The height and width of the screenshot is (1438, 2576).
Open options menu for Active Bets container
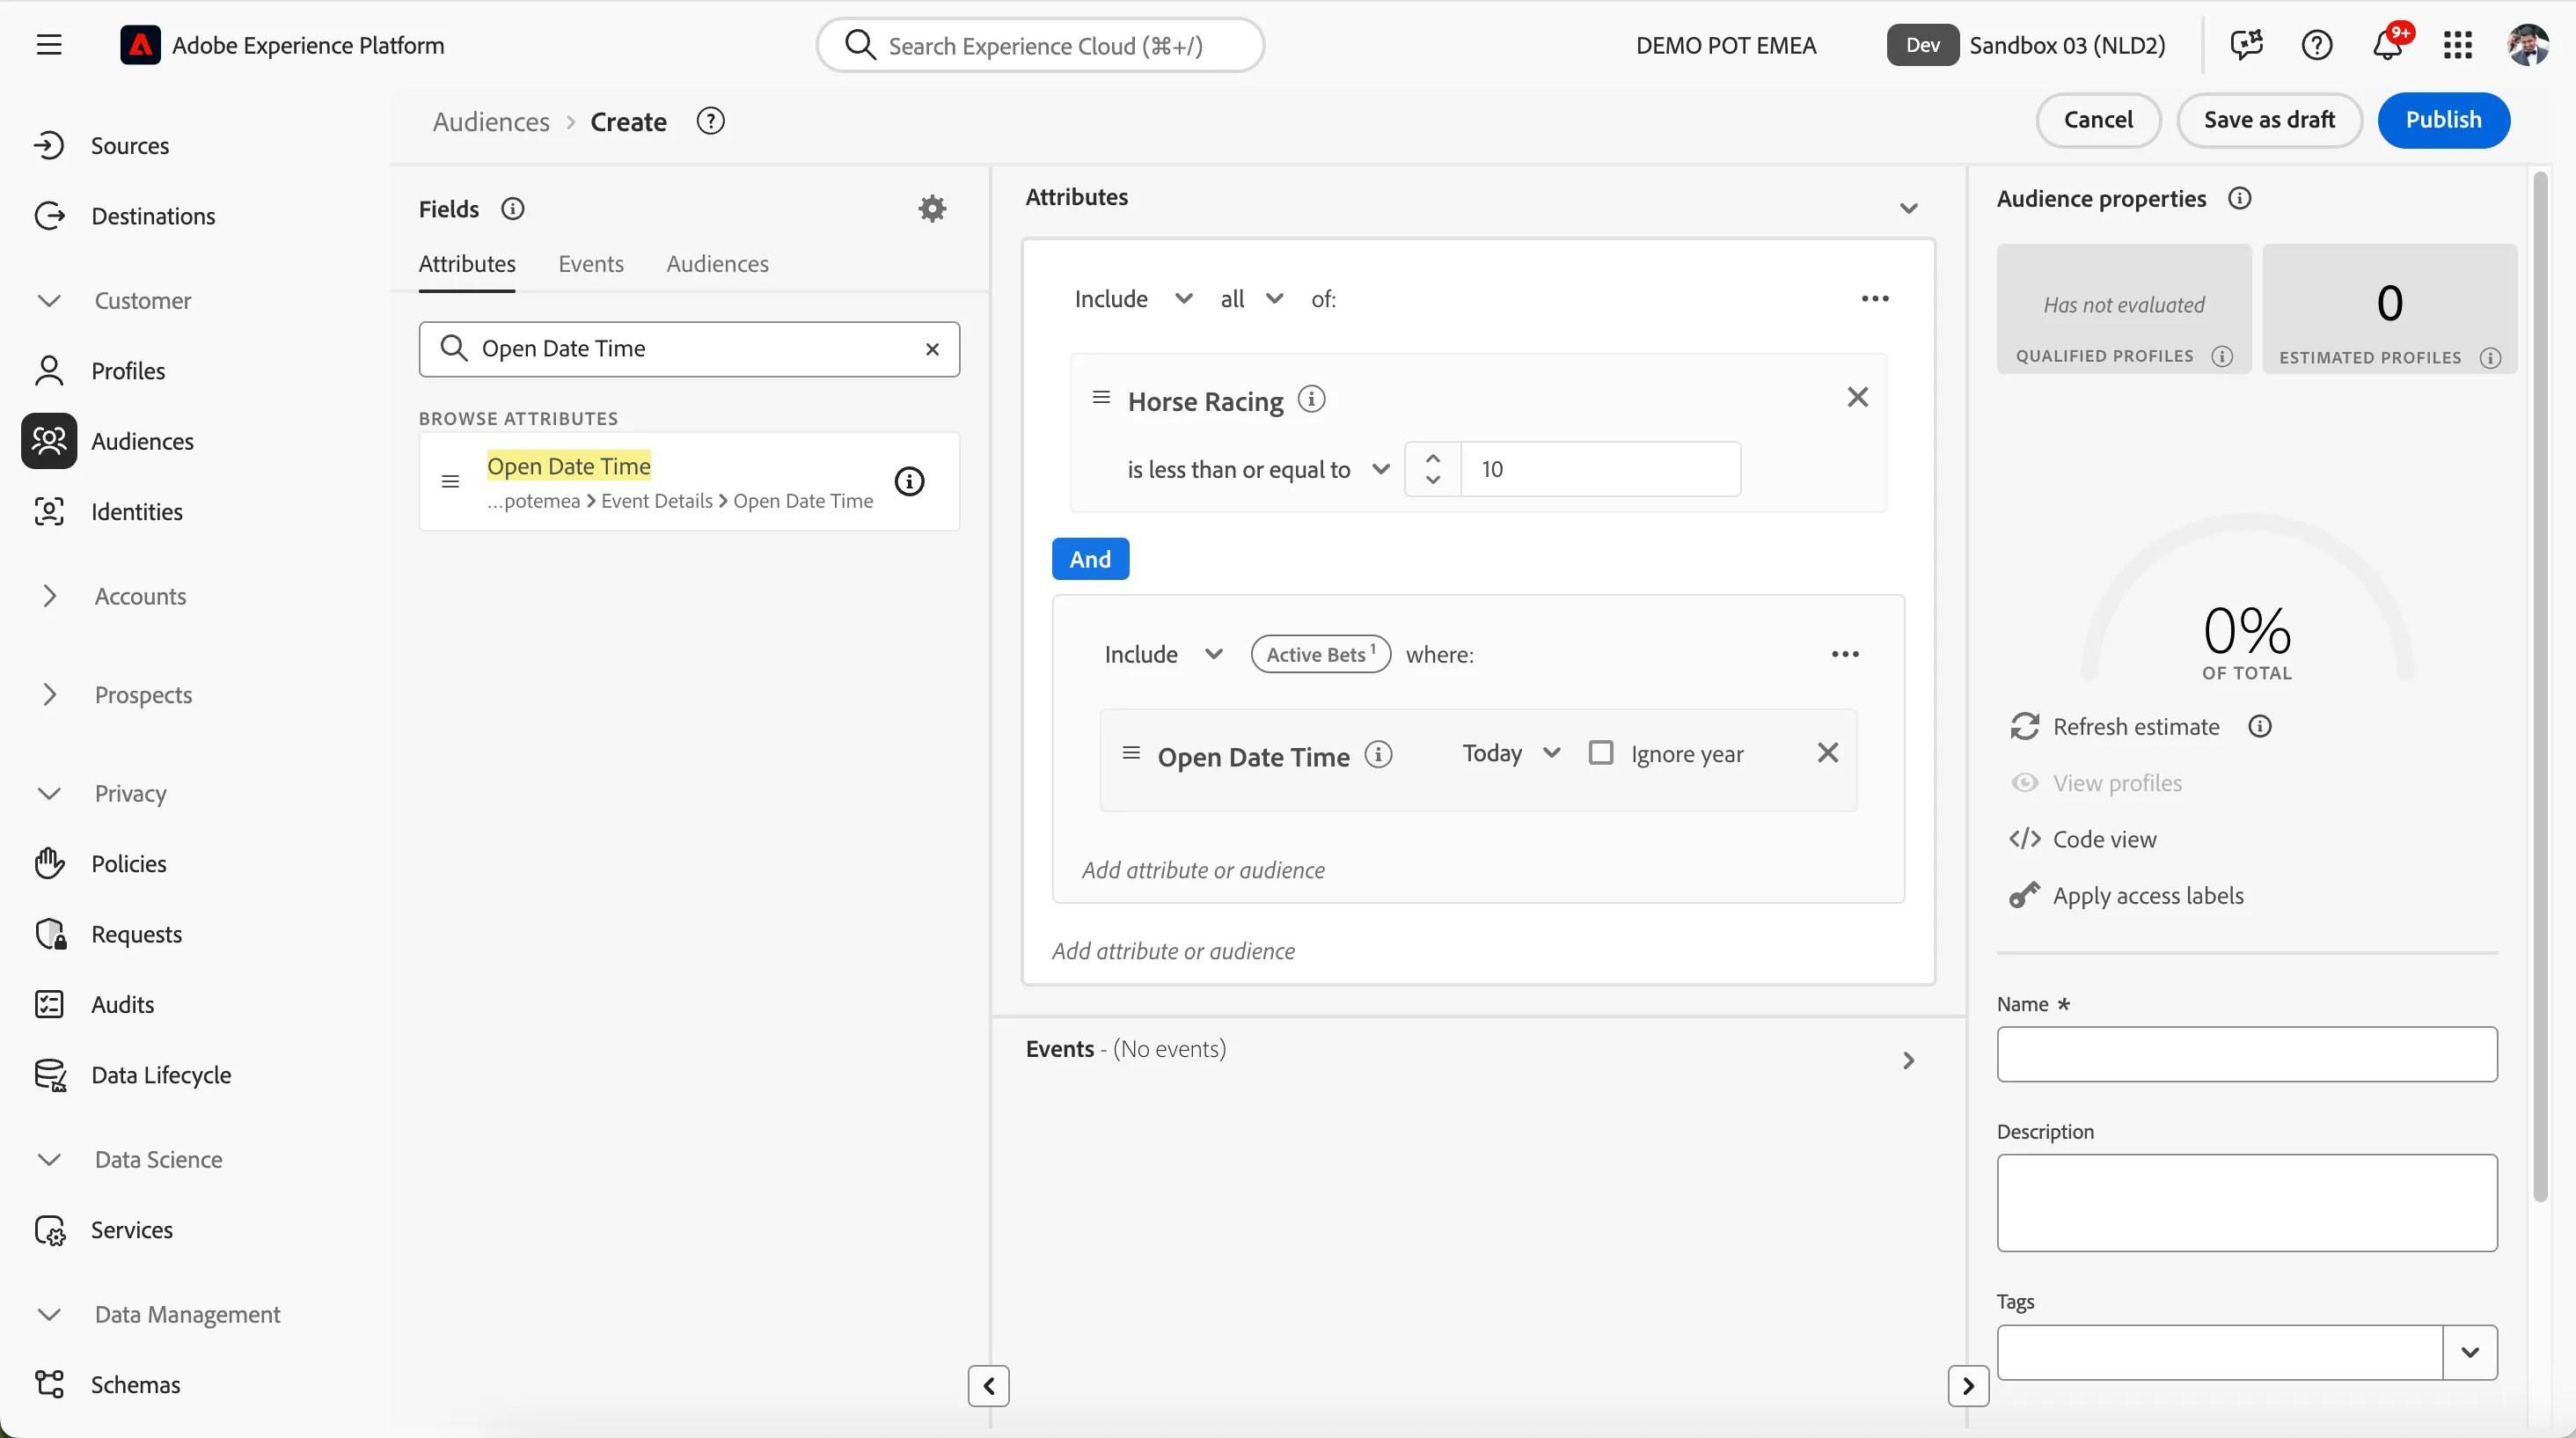[x=1845, y=654]
